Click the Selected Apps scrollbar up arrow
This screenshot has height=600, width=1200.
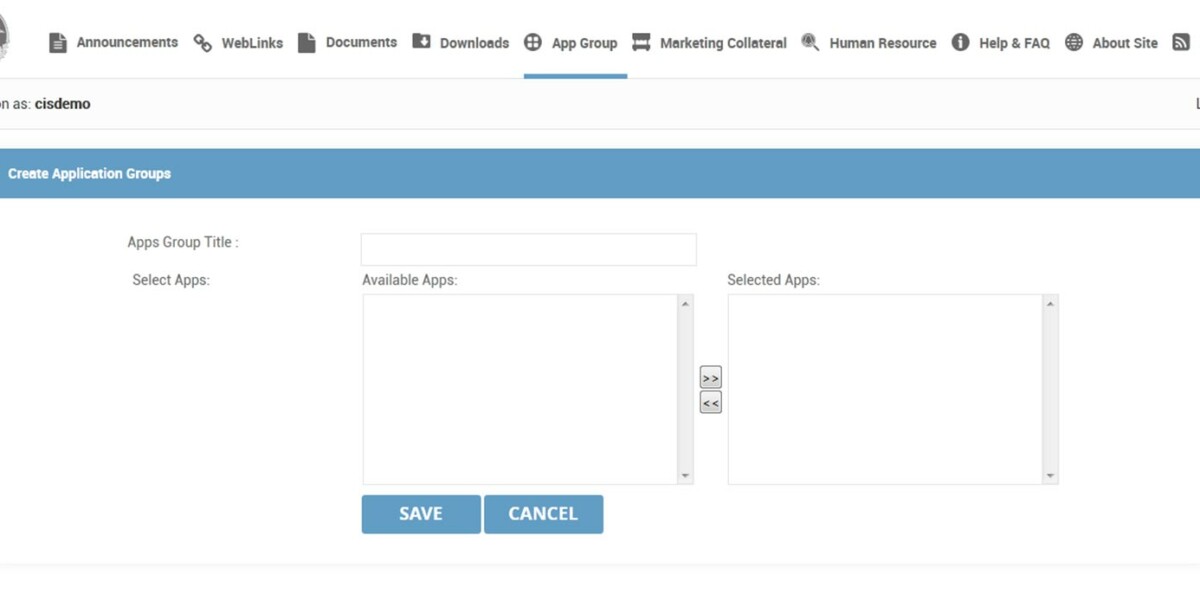tap(1051, 303)
